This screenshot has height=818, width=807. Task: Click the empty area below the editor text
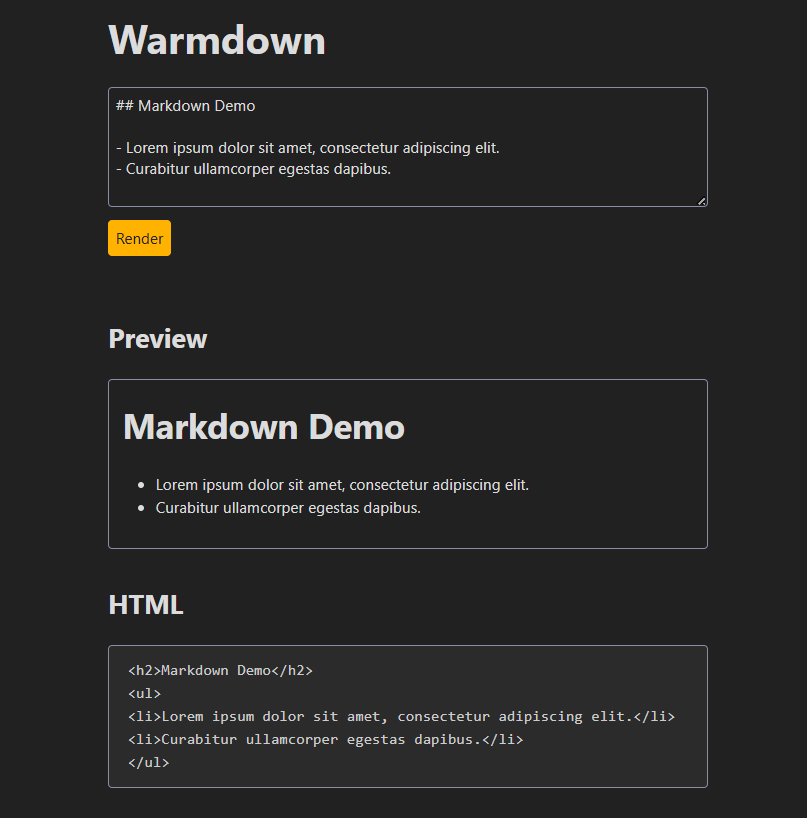tap(400, 191)
